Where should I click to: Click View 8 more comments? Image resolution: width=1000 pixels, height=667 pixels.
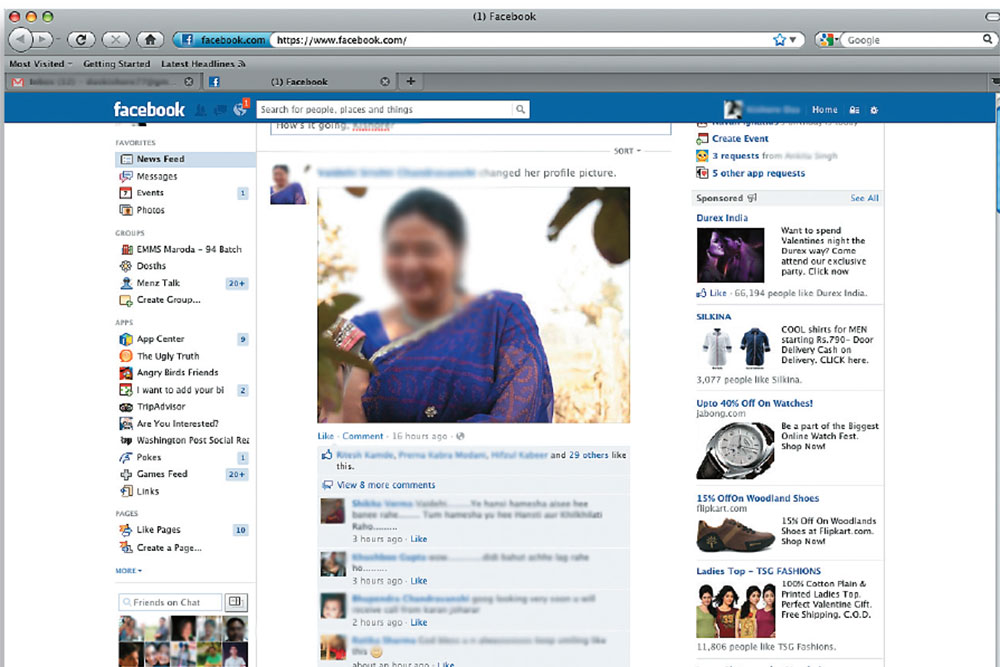click(385, 485)
